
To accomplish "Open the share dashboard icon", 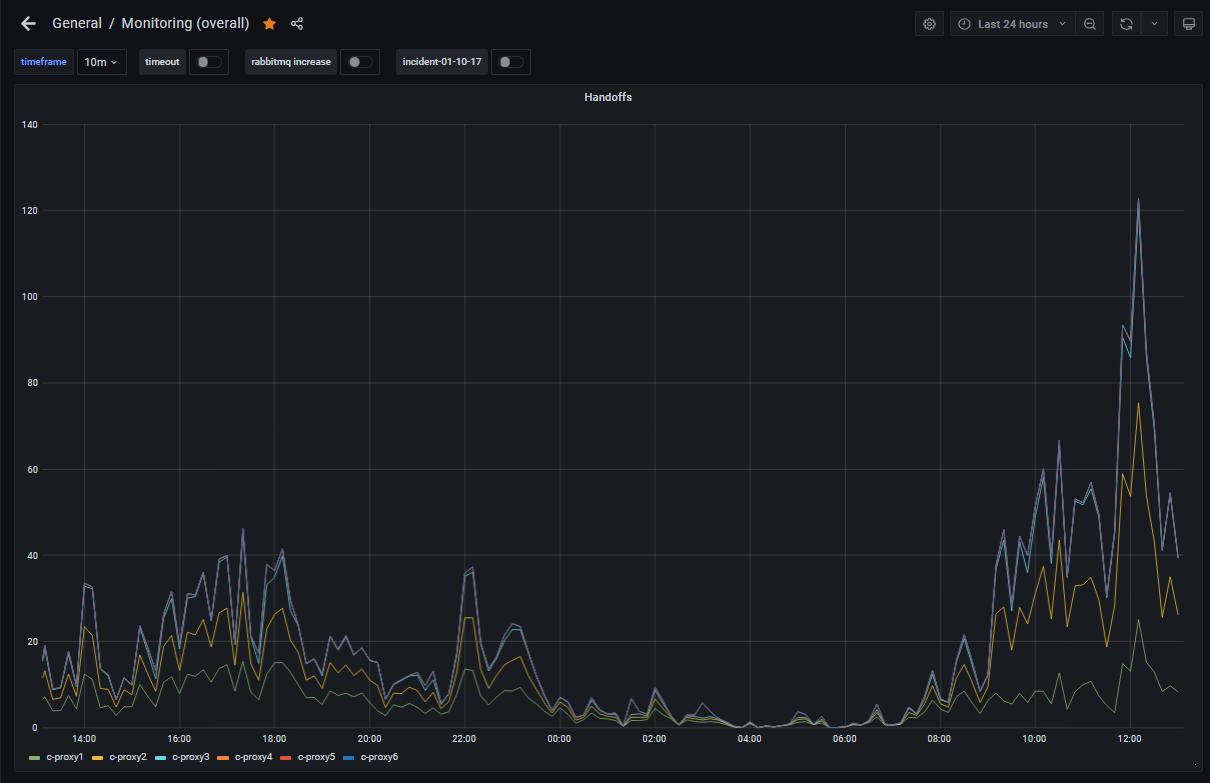I will tap(297, 24).
